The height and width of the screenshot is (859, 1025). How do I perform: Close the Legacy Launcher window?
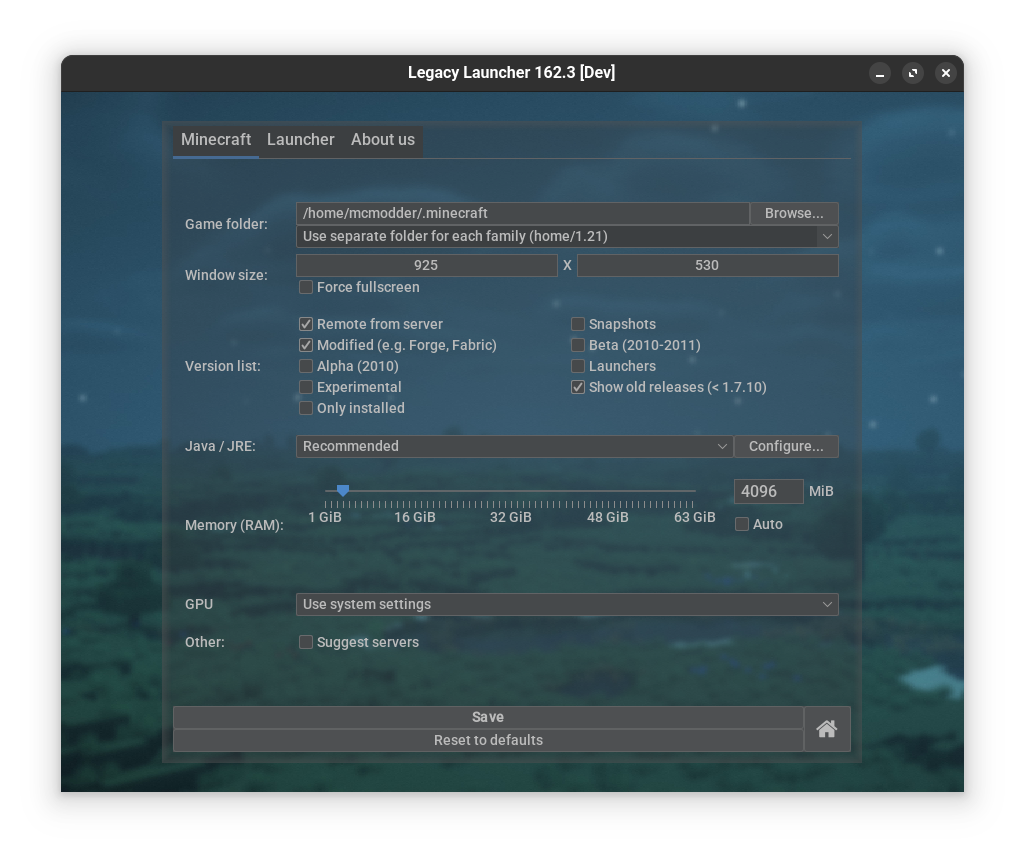(x=945, y=73)
